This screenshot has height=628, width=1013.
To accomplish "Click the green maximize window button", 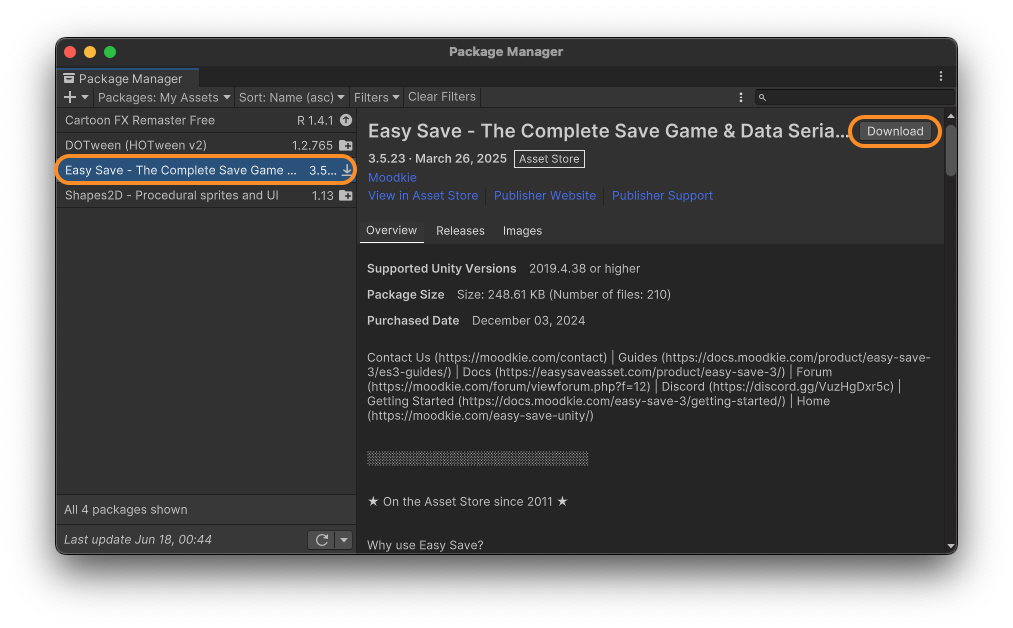I will coord(110,52).
